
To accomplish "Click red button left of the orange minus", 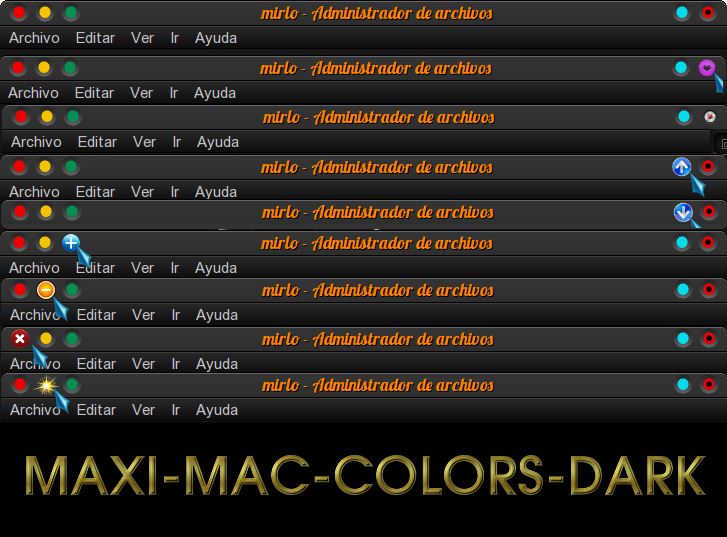I will 20,290.
